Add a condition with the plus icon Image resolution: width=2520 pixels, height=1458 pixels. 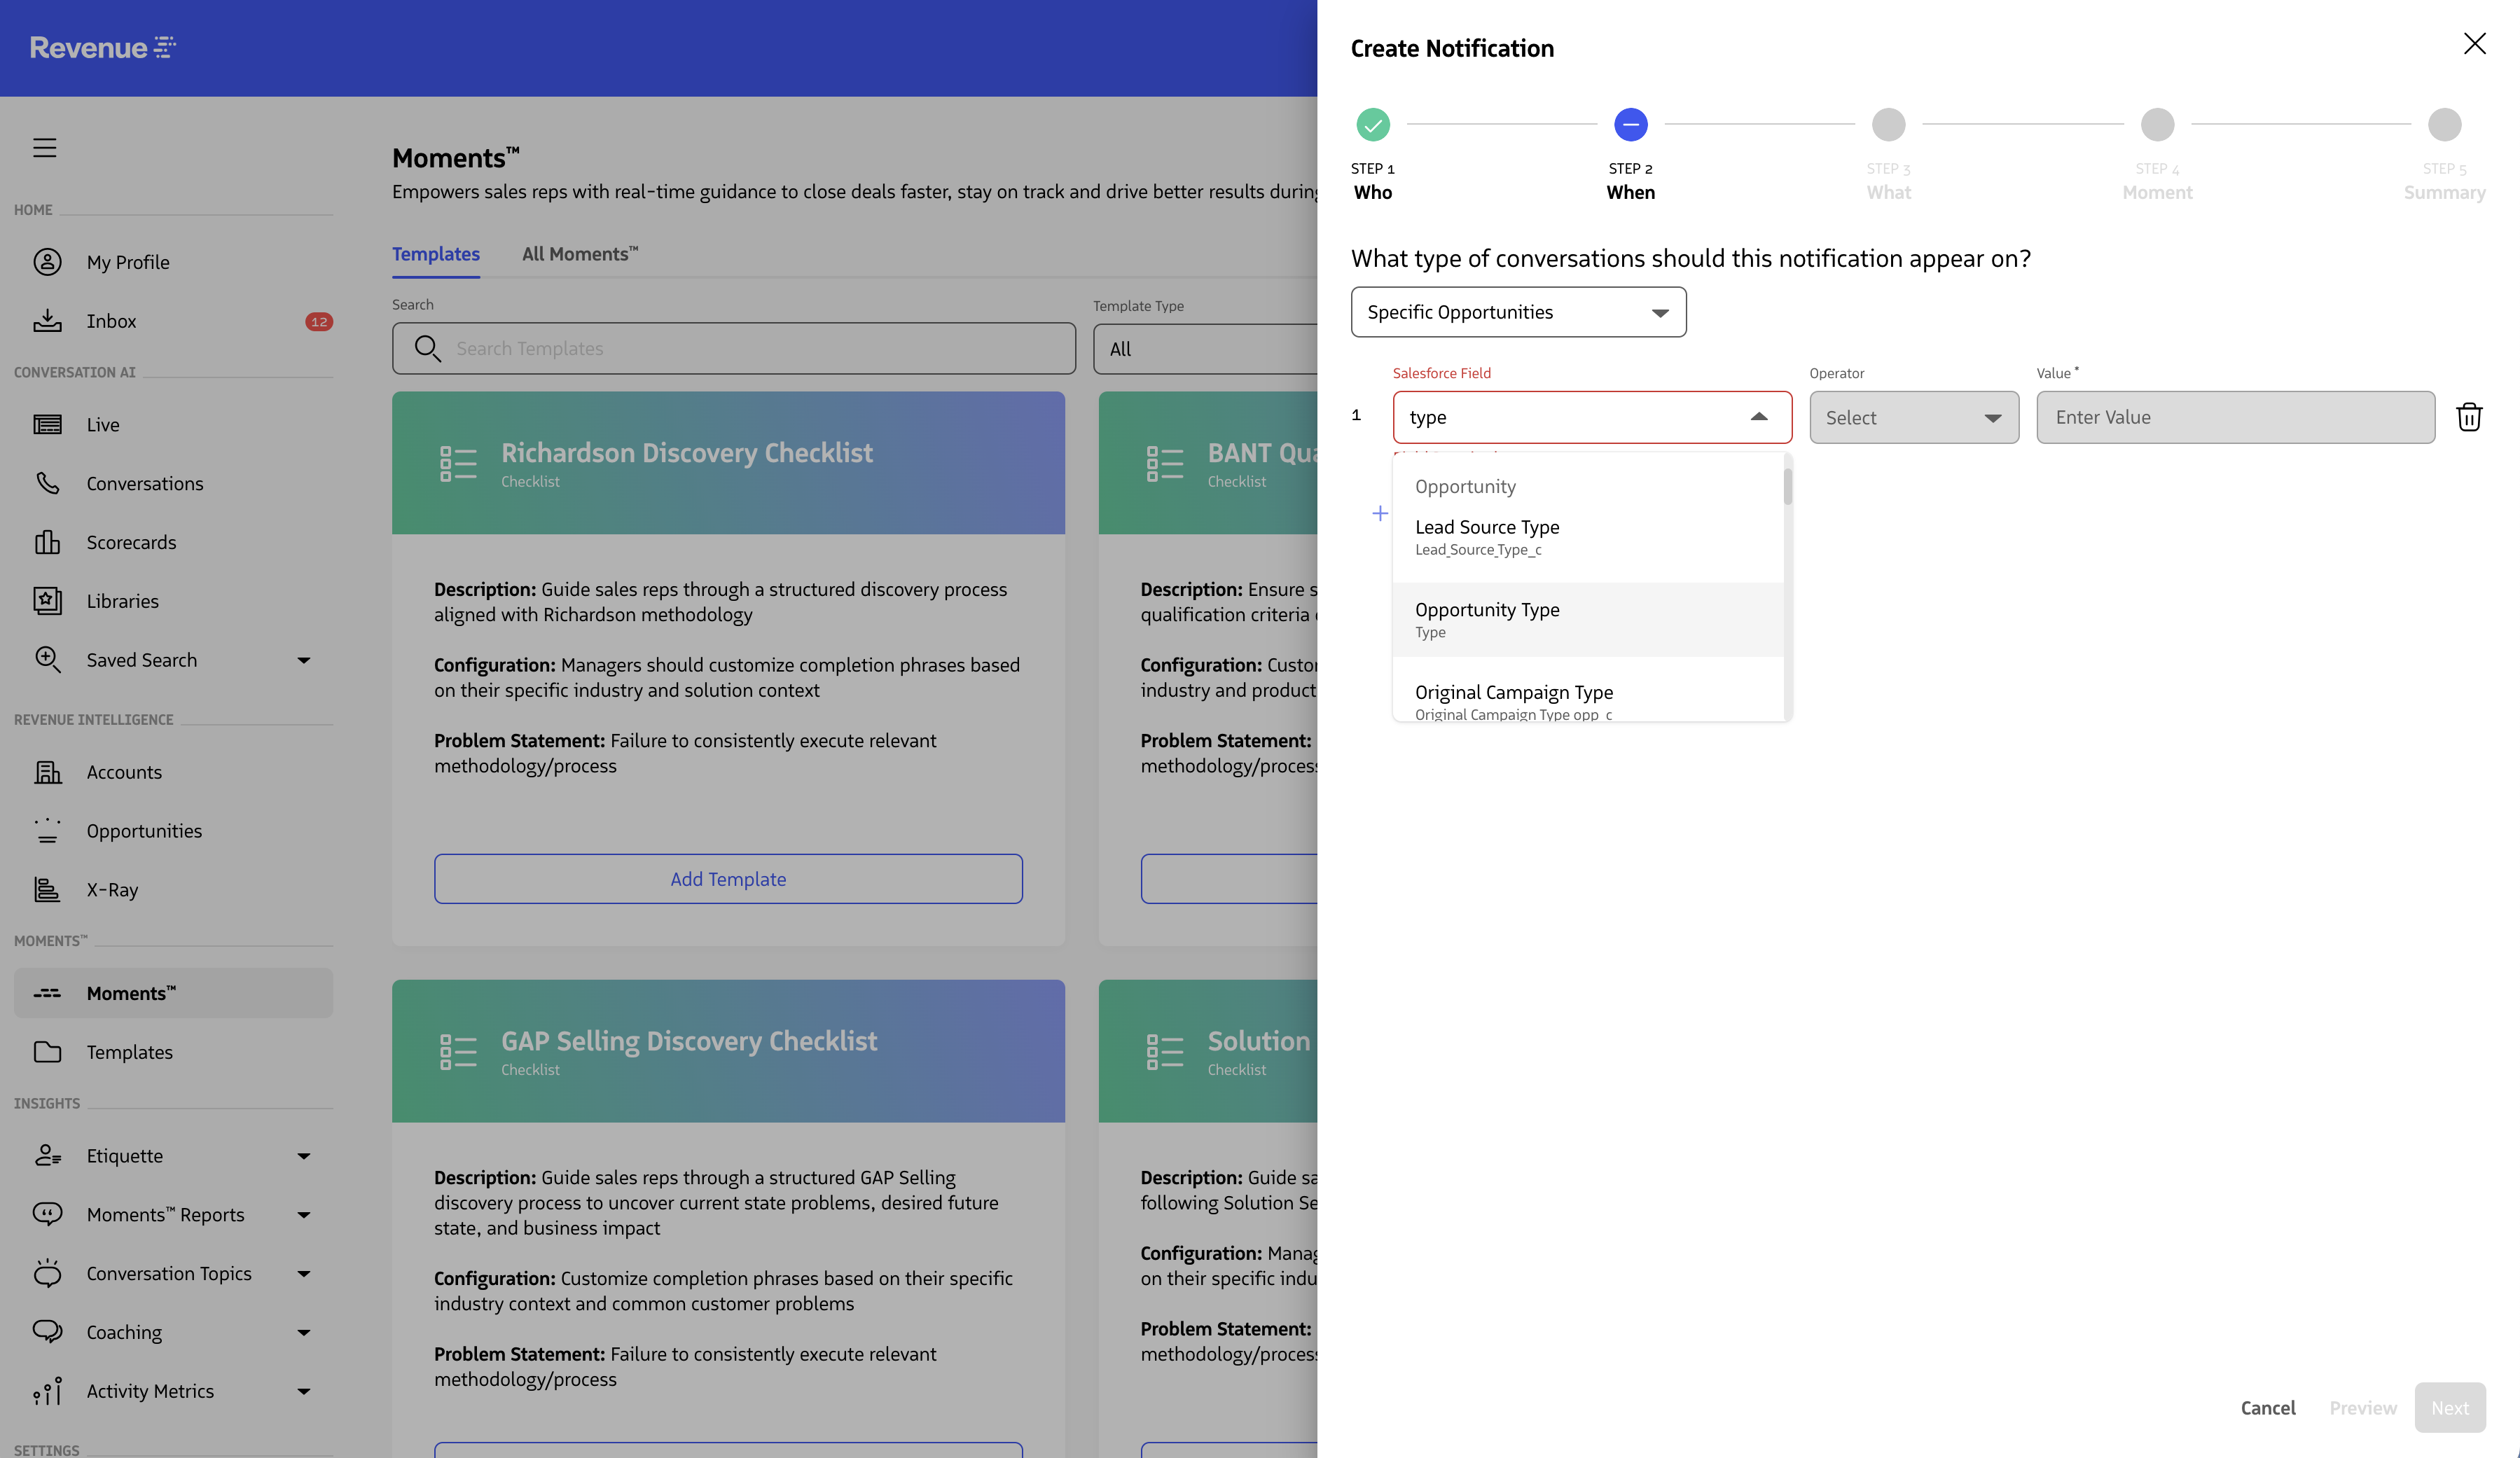tap(1380, 513)
